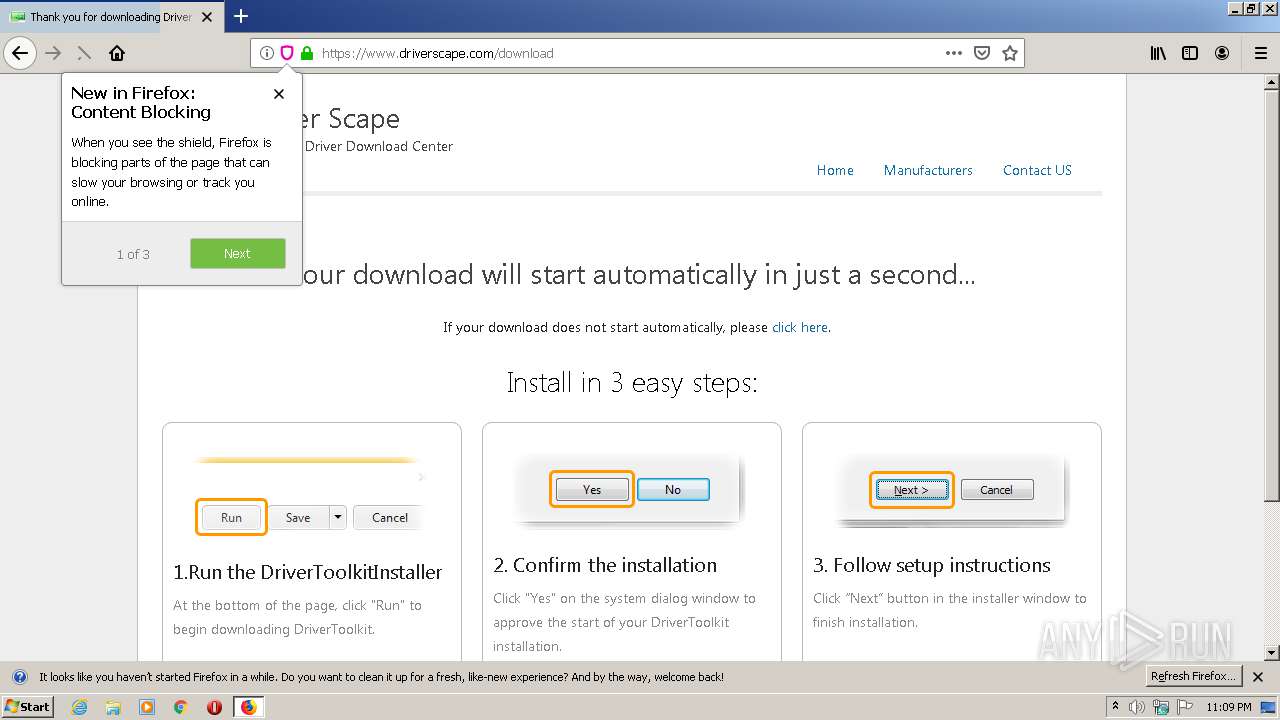1280x720 pixels.
Task: Click the Yes button illustration in step 2
Action: coord(592,489)
